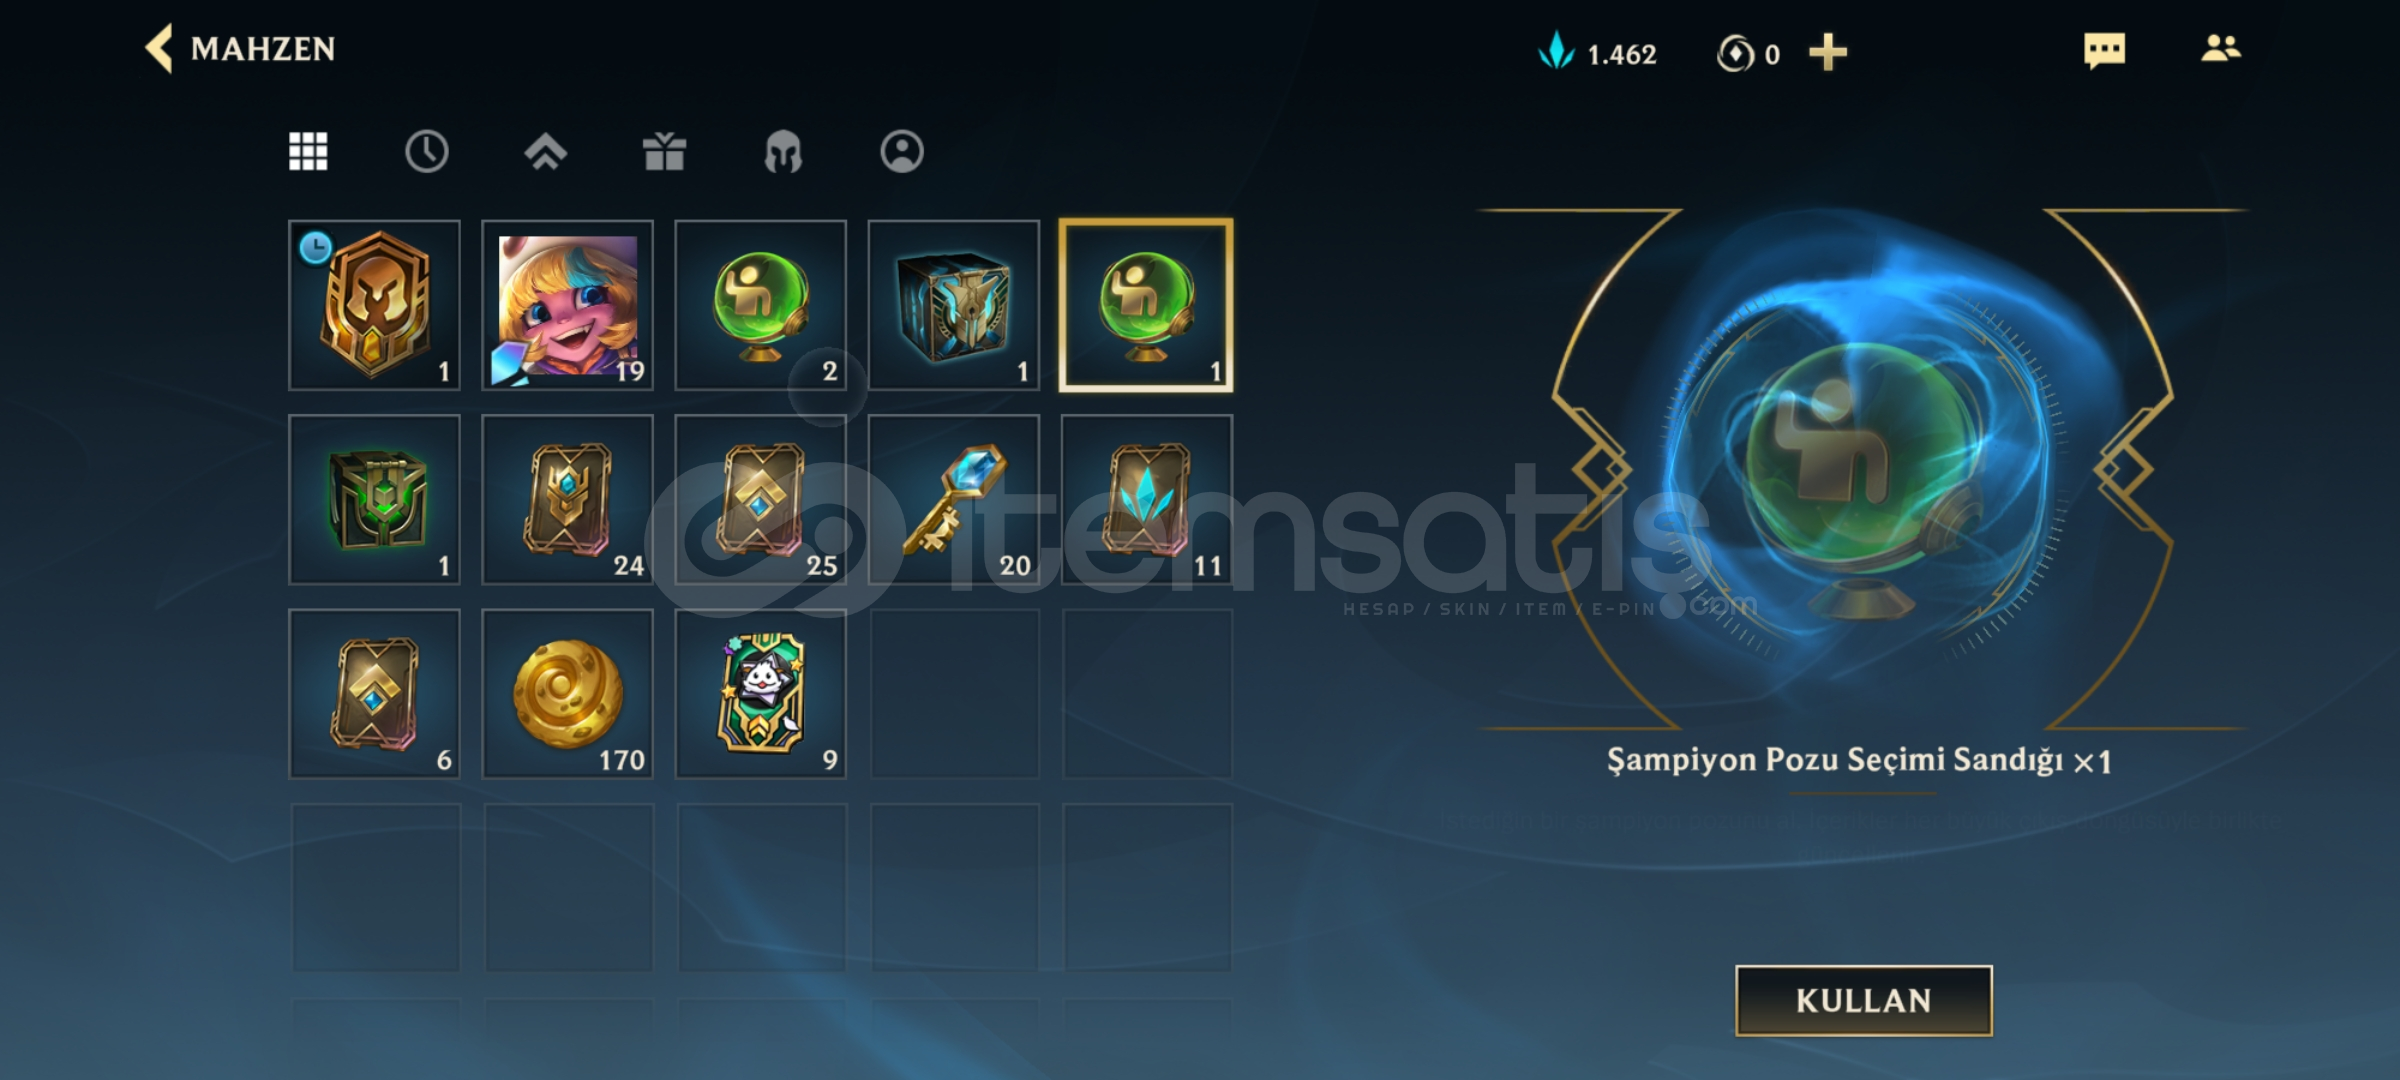Select the gold coin item with 170
Image resolution: width=2400 pixels, height=1080 pixels.
tap(568, 693)
